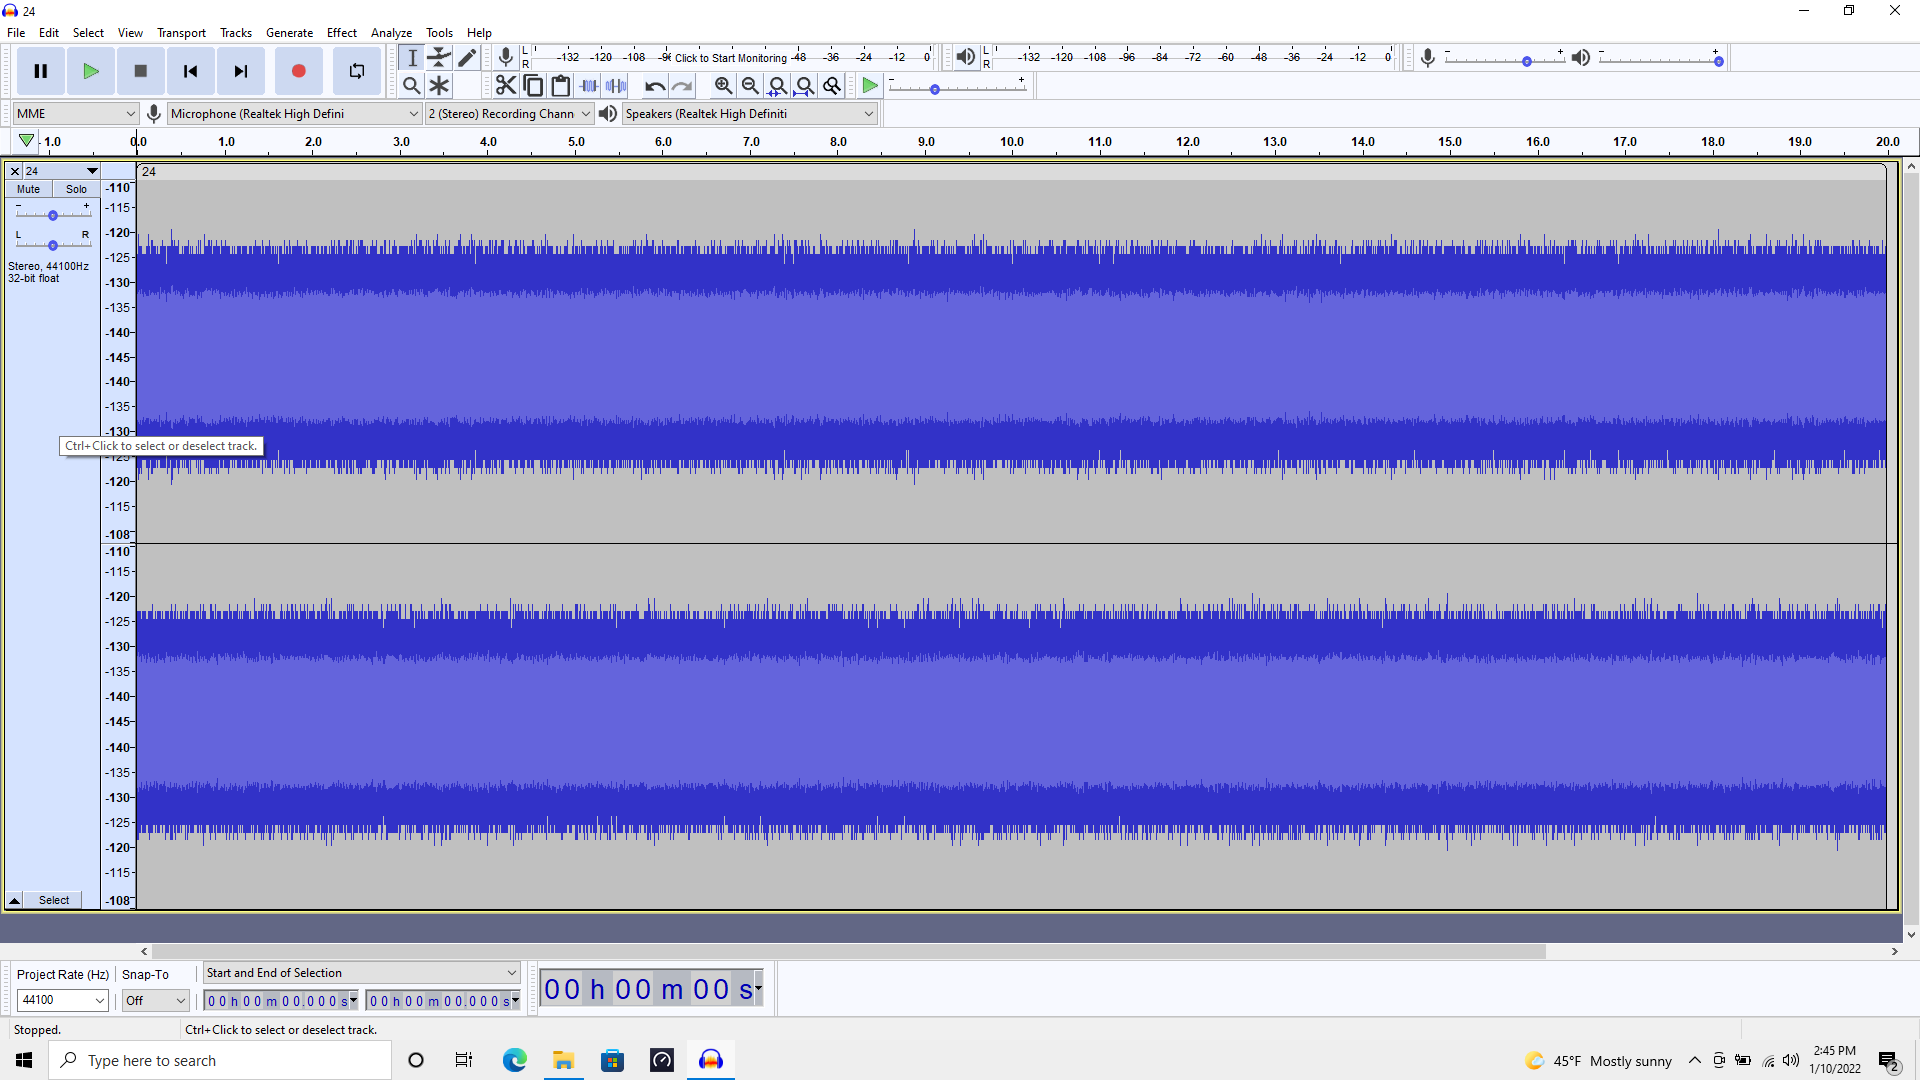This screenshot has height=1080, width=1920.
Task: Select the Multi-tool asterisk icon
Action: point(439,85)
